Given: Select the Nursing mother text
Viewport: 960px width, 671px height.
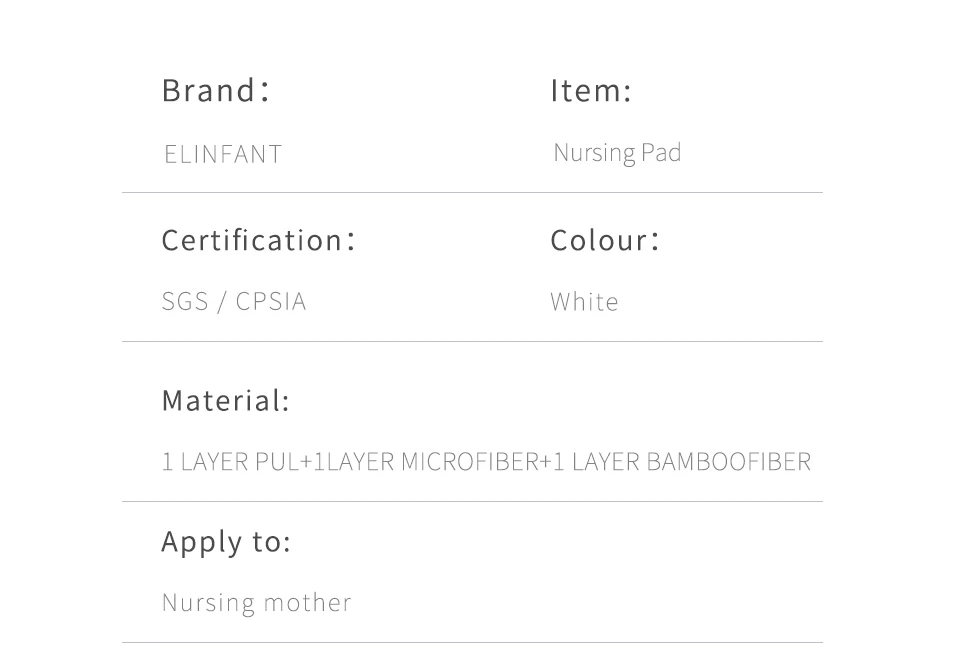Looking at the screenshot, I should [256, 603].
